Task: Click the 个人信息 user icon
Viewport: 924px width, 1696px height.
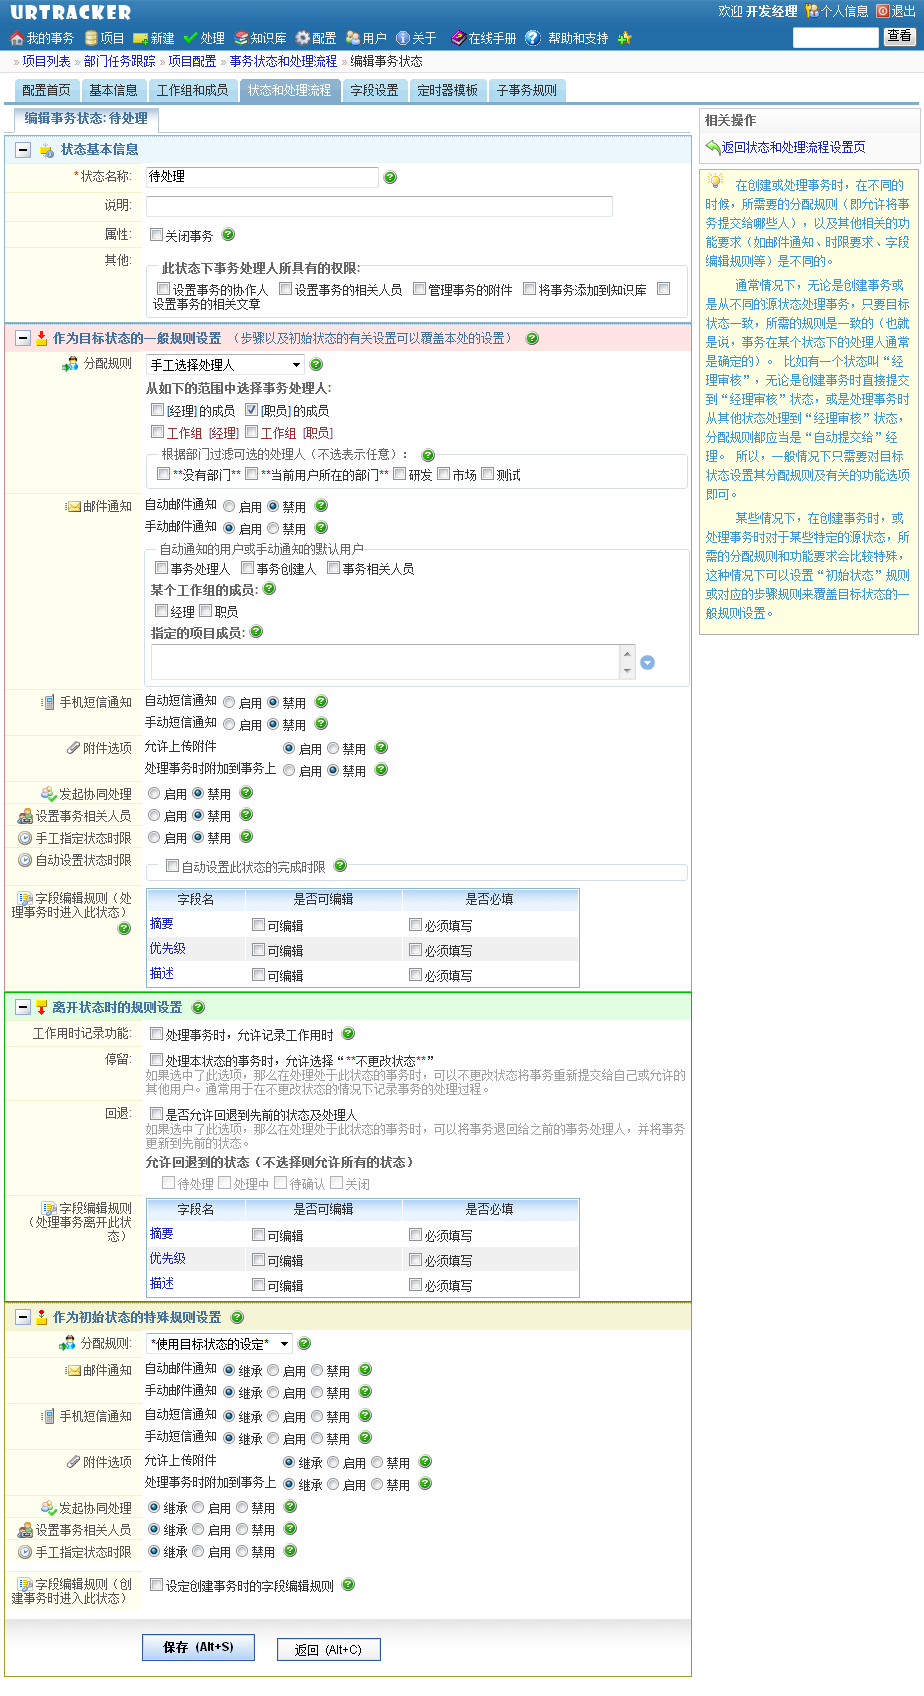Action: click(812, 11)
